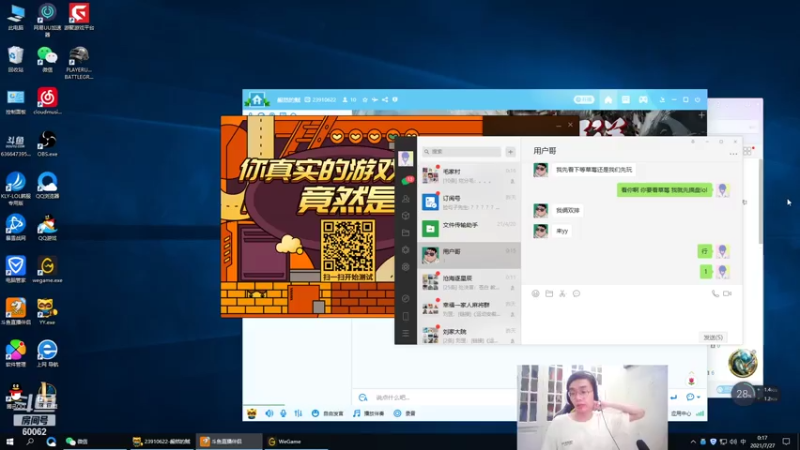Open WeChat contacts icon in sidebar
800x450 pixels.
pos(406,198)
